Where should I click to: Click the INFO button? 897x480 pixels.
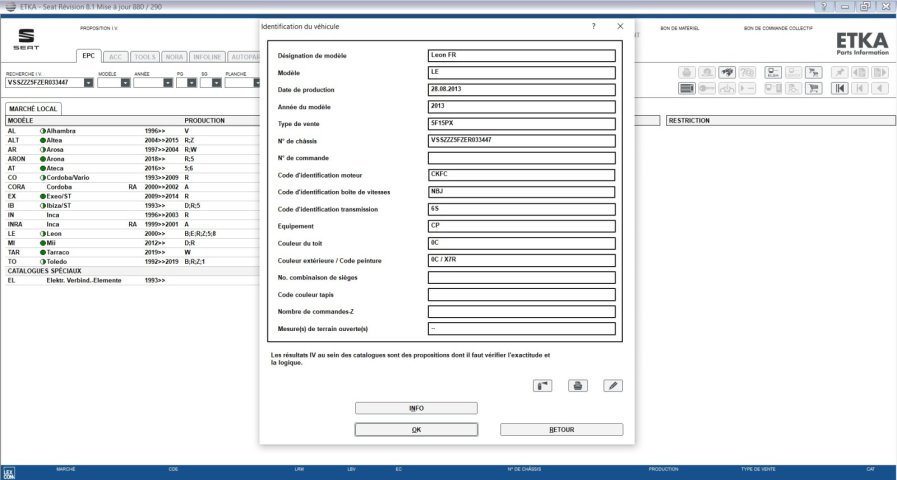416,408
